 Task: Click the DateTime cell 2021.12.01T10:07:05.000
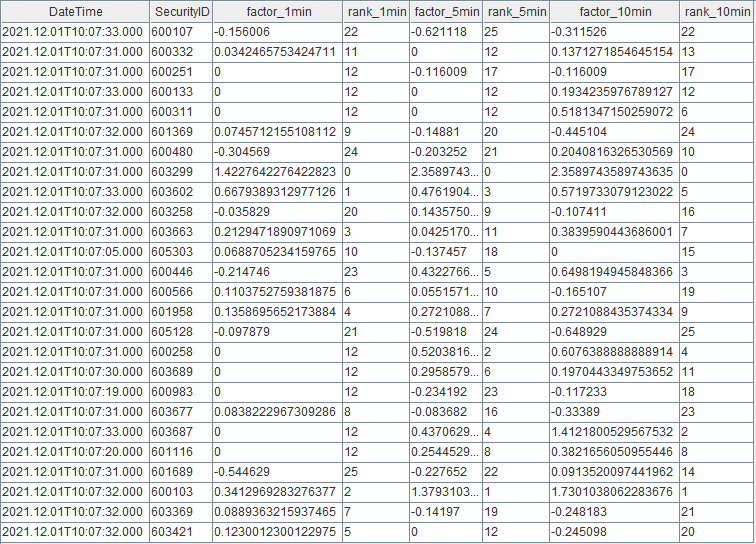pyautogui.click(x=73, y=252)
